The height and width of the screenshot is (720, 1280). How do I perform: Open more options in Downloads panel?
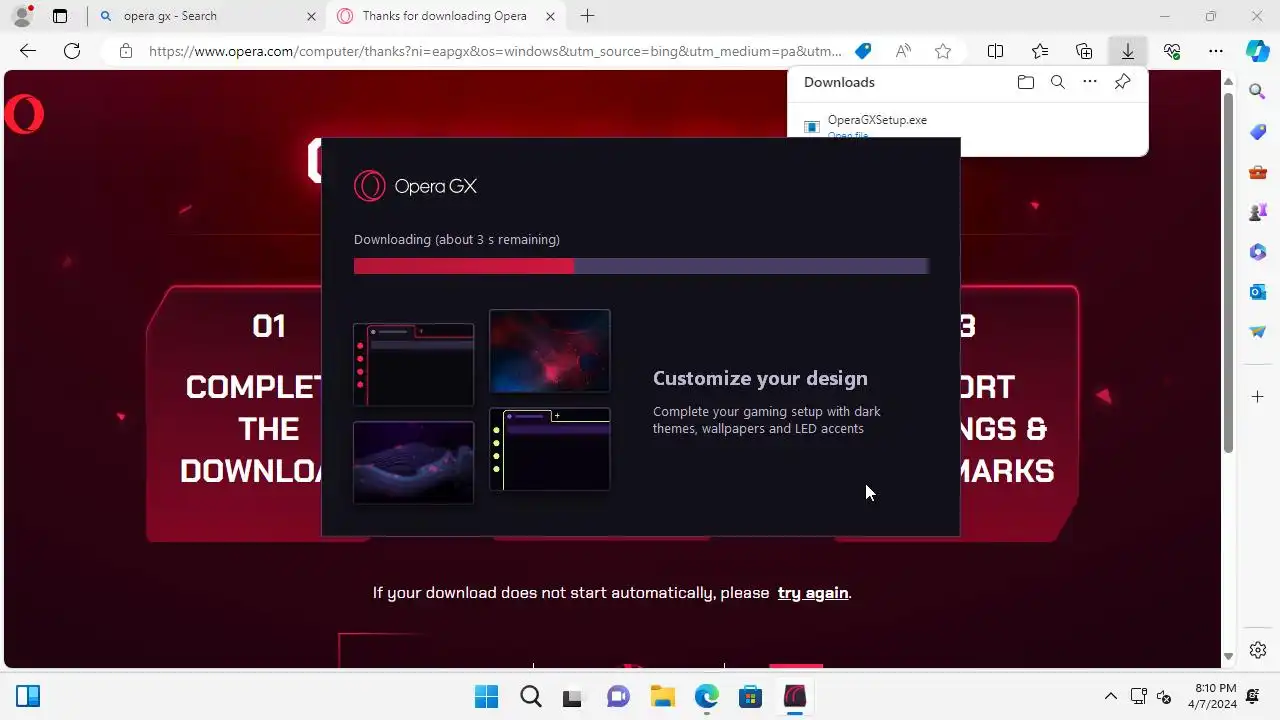1090,82
